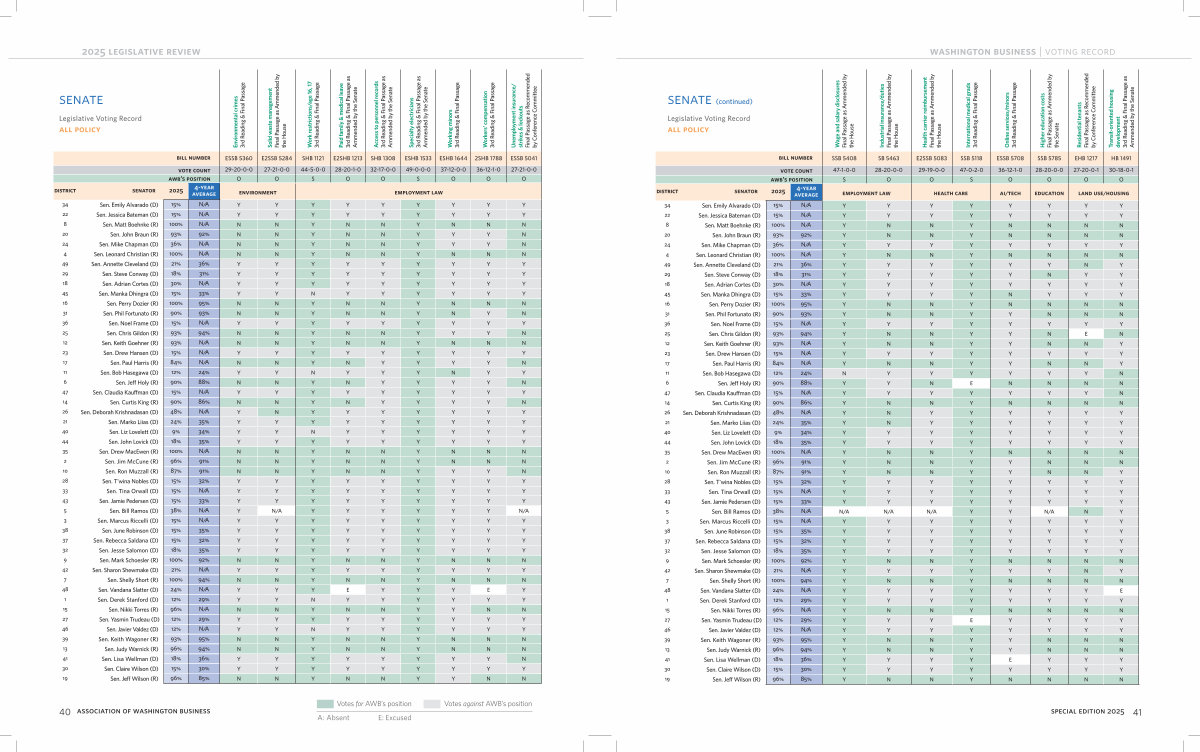The width and height of the screenshot is (1200, 752).
Task: Click bill number HB 1491
Action: (1122, 158)
